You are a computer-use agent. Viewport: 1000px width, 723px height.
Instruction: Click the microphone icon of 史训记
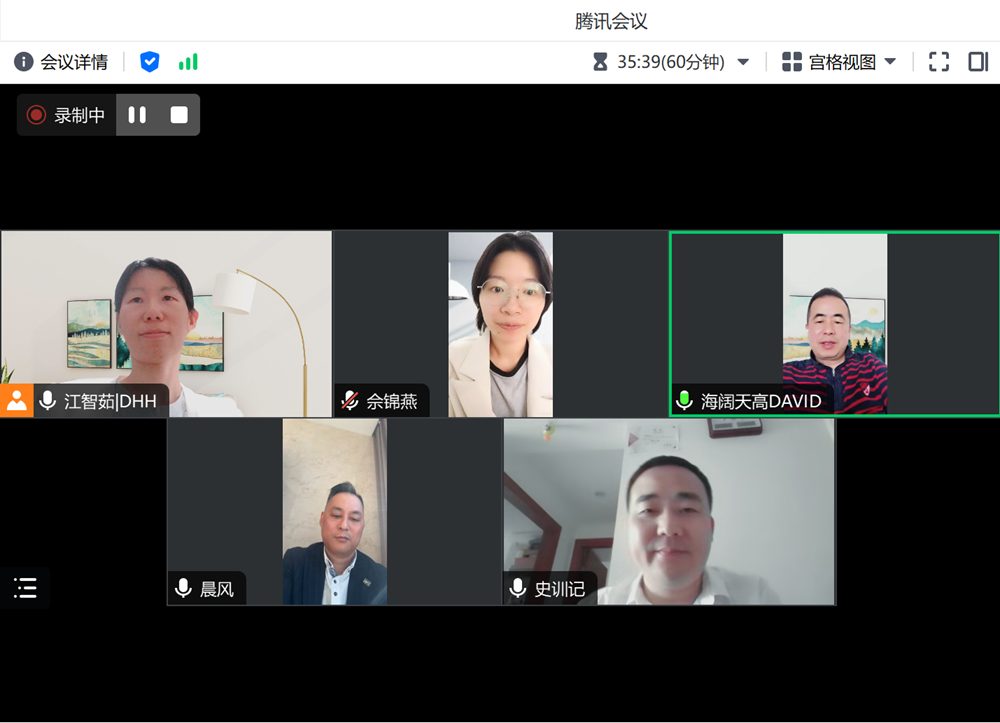pos(518,588)
